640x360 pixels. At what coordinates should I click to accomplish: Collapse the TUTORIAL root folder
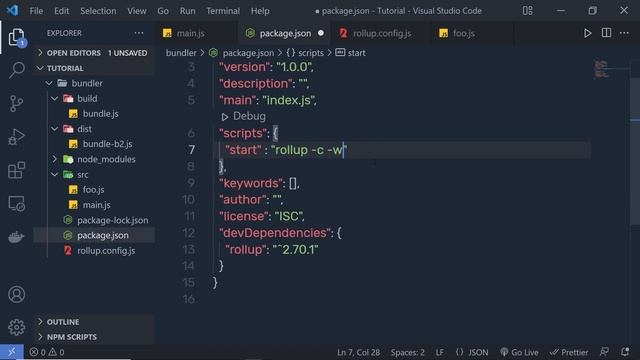pos(94,68)
